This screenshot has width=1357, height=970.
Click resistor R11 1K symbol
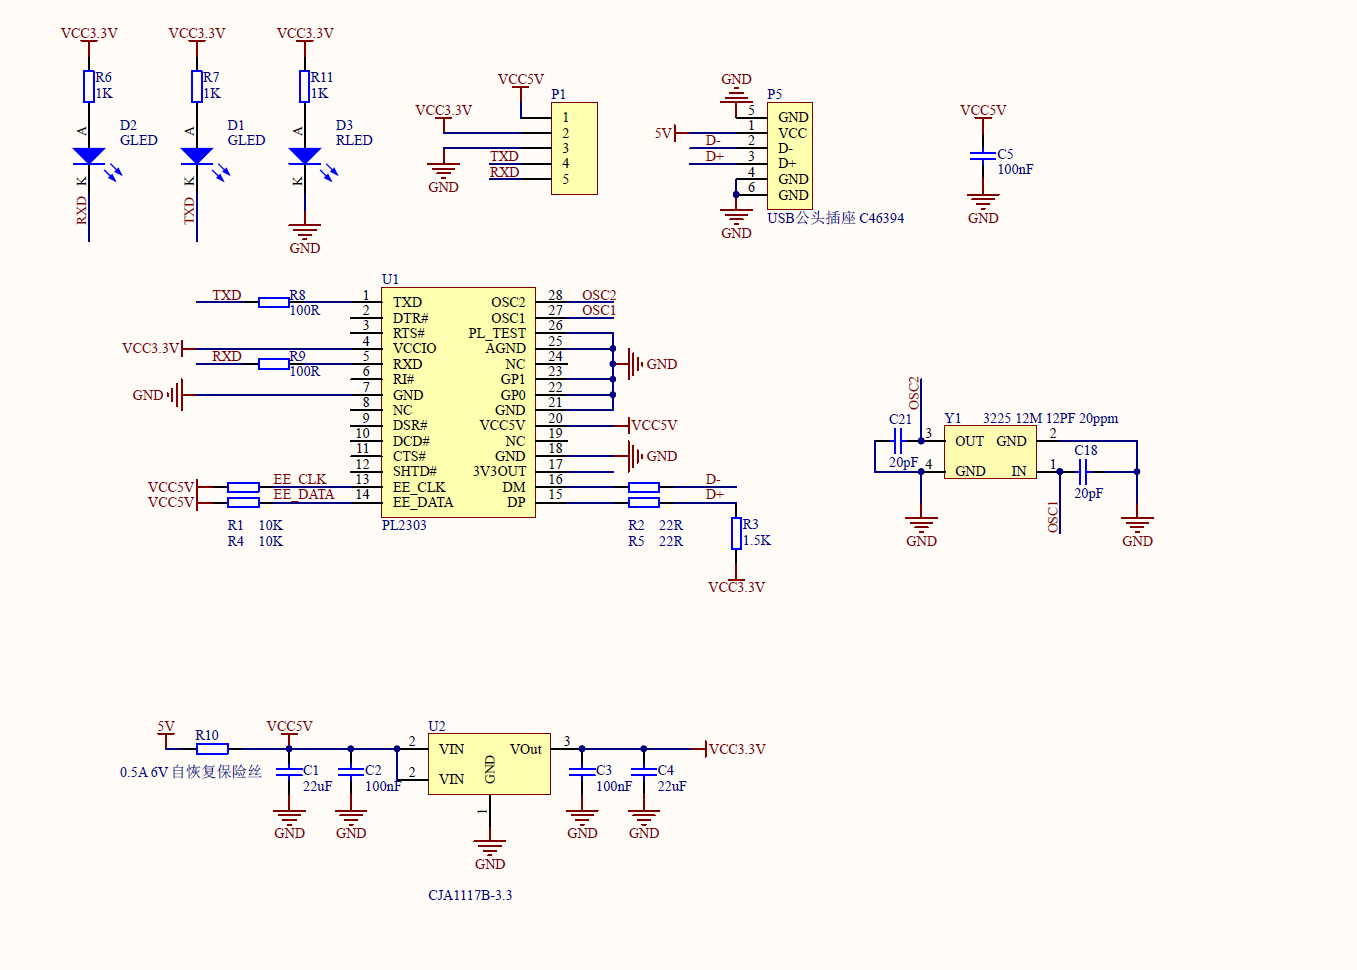305,86
